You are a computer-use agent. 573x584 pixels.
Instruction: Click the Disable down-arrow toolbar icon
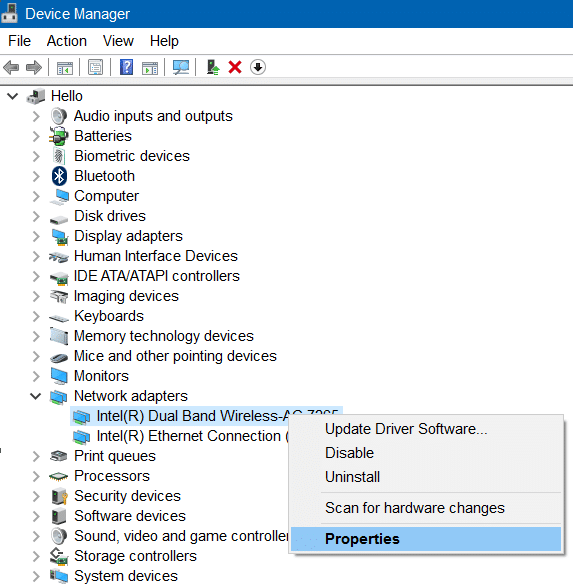point(258,67)
